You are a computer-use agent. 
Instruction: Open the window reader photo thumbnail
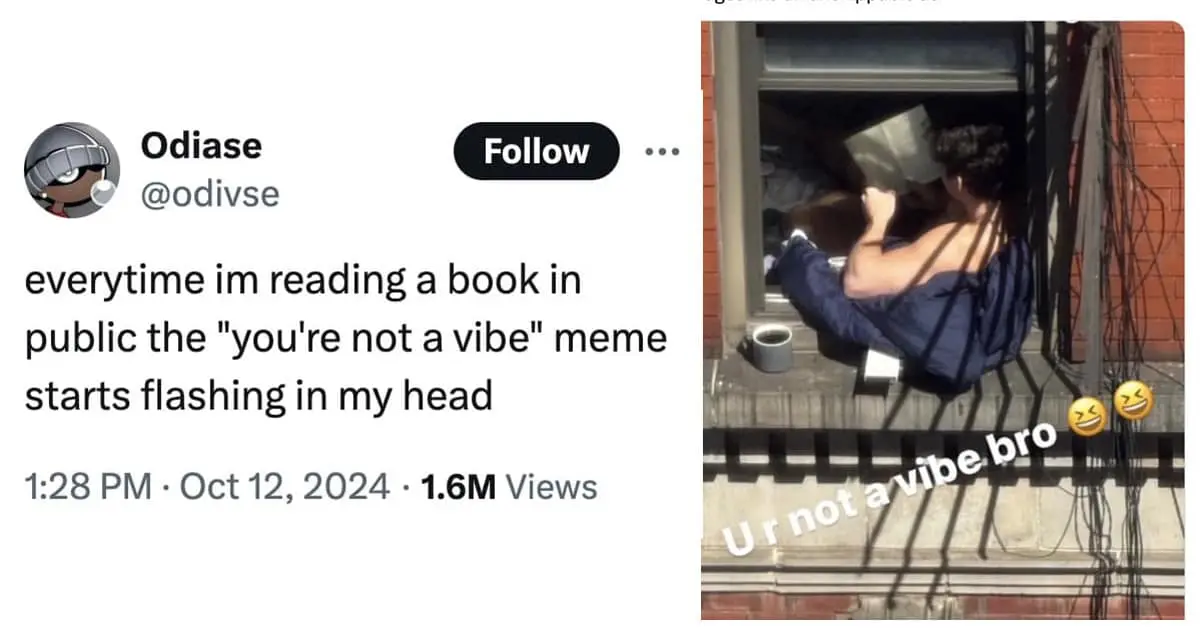pos(943,320)
